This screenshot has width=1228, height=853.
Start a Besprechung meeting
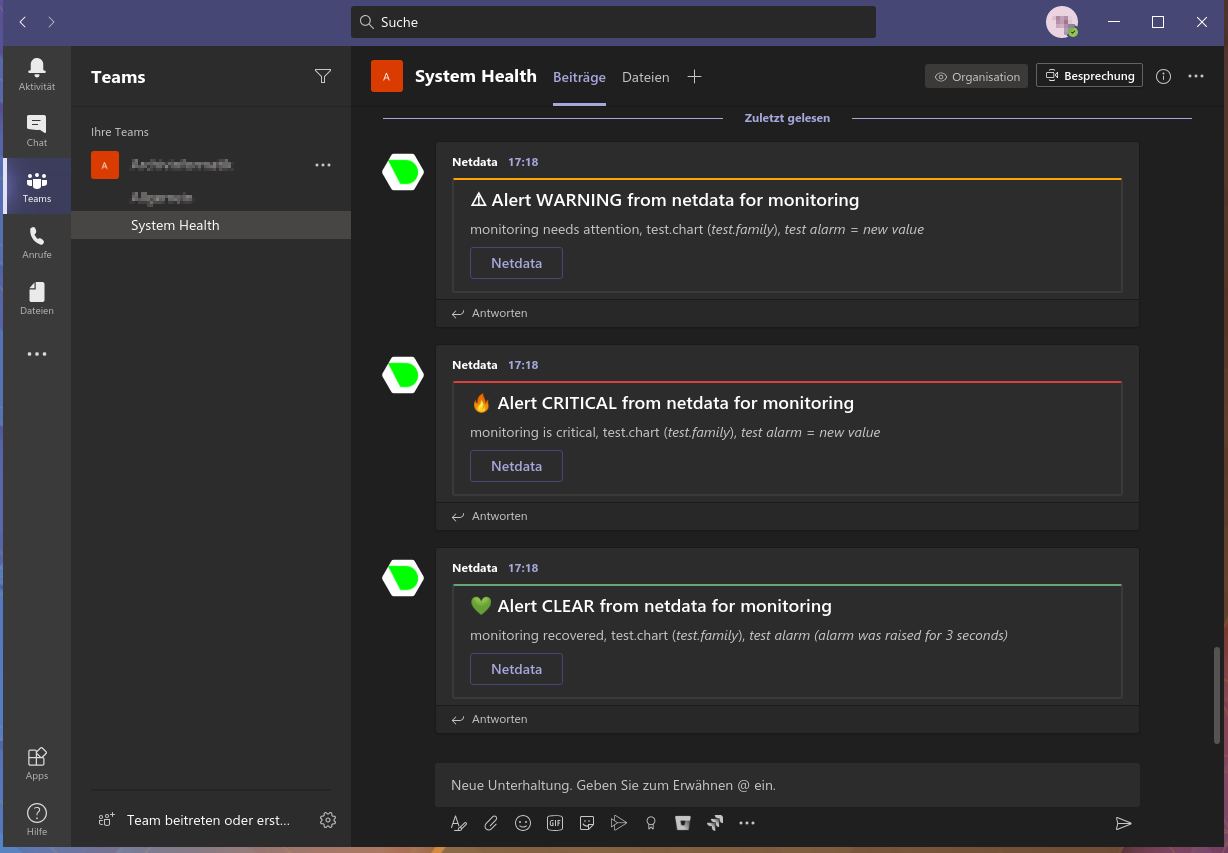click(1090, 76)
